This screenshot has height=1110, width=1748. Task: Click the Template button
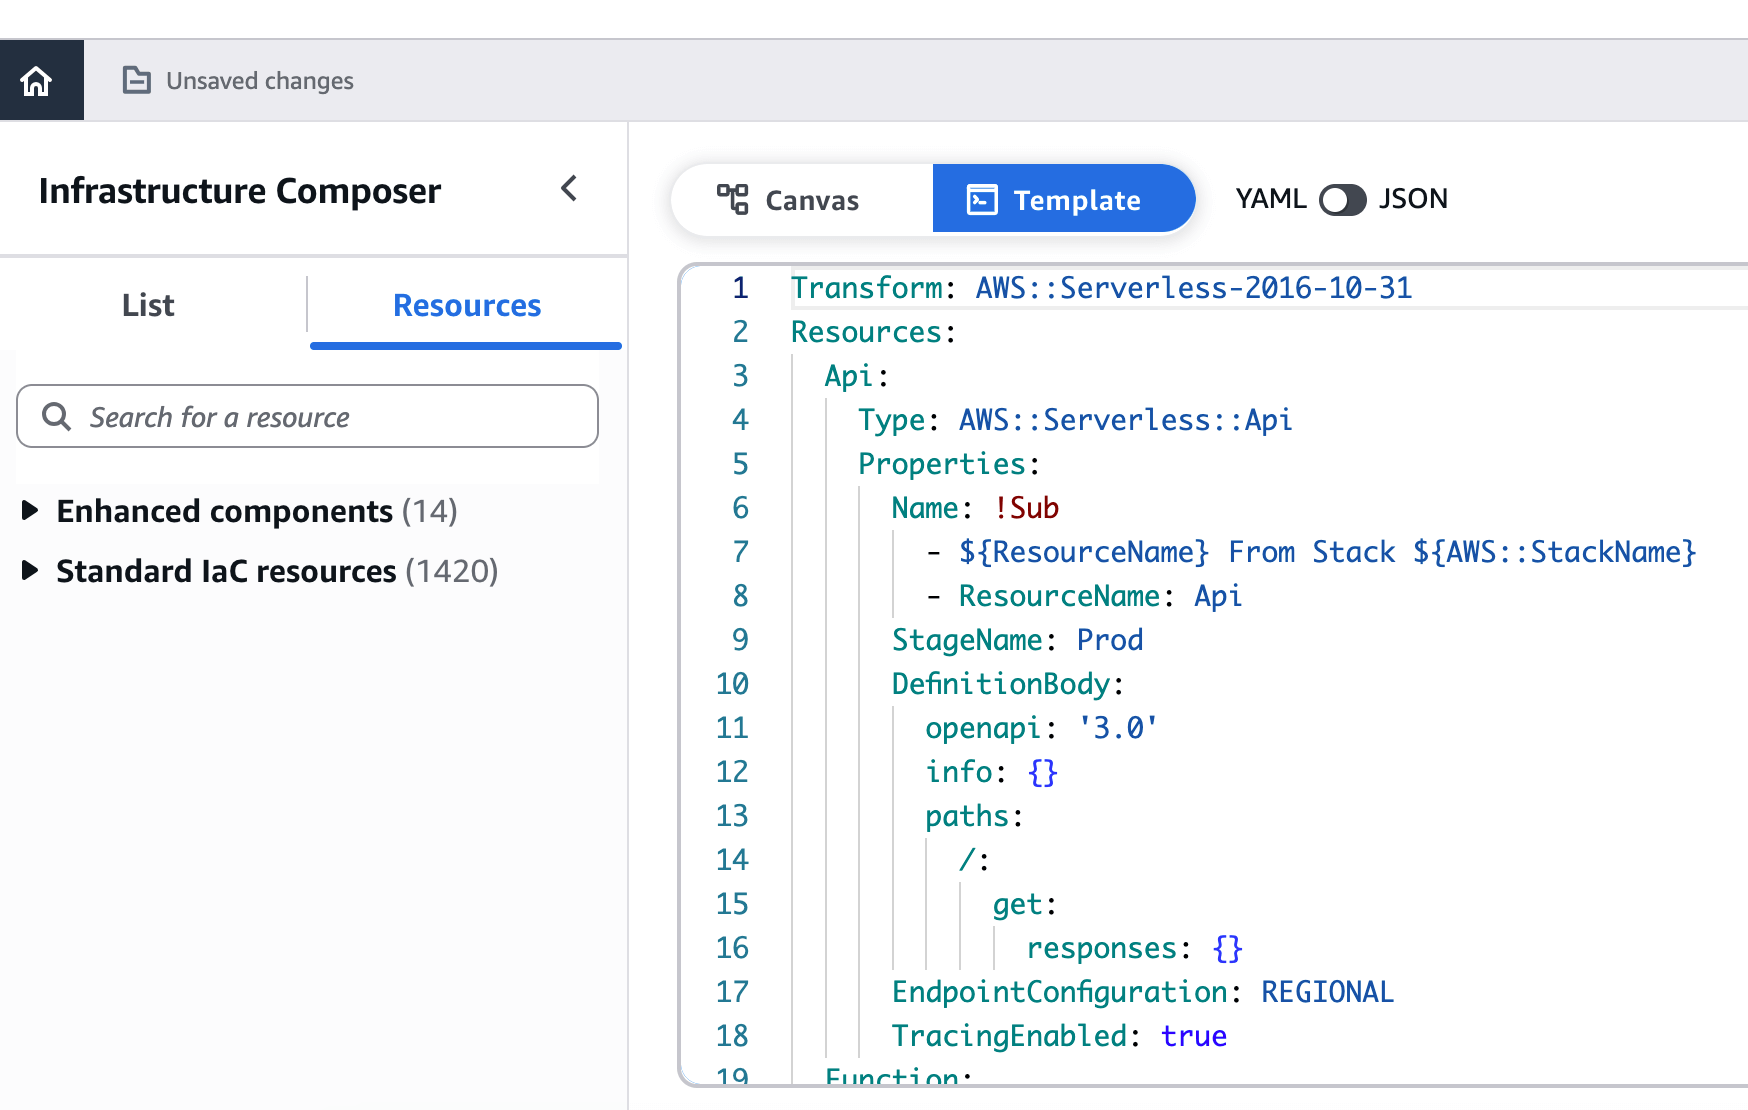click(x=1063, y=199)
